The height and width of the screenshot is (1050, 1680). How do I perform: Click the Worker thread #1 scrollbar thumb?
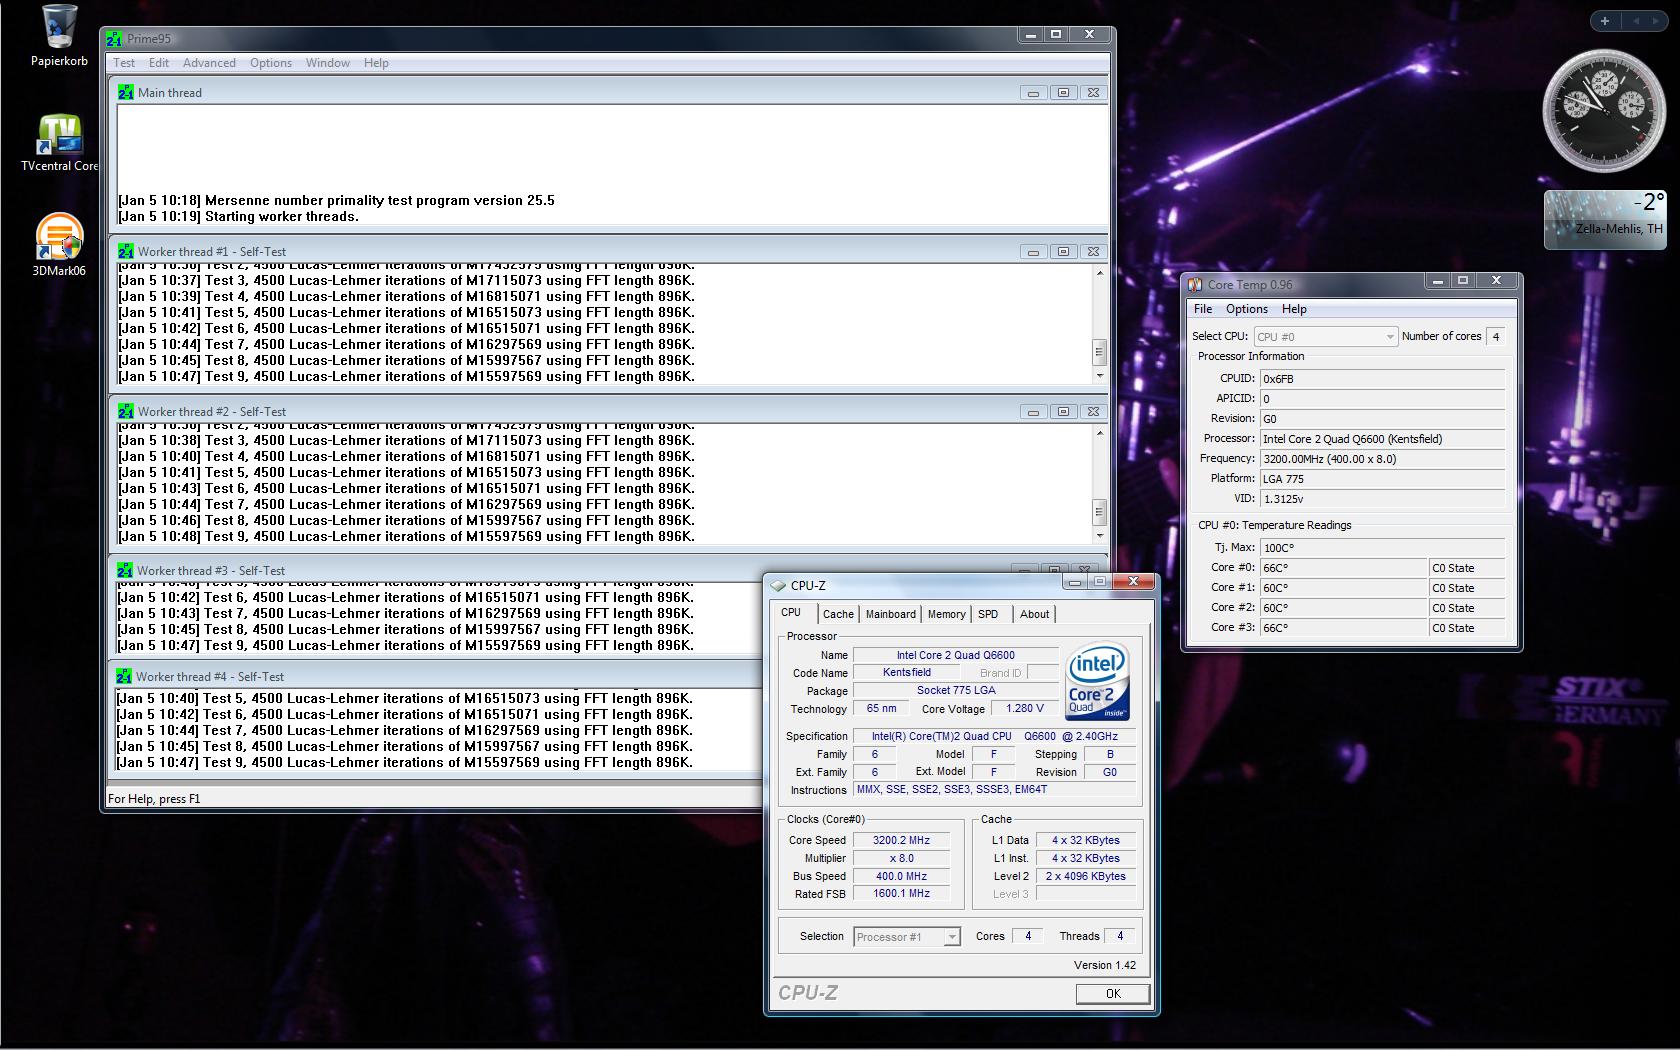click(1100, 351)
